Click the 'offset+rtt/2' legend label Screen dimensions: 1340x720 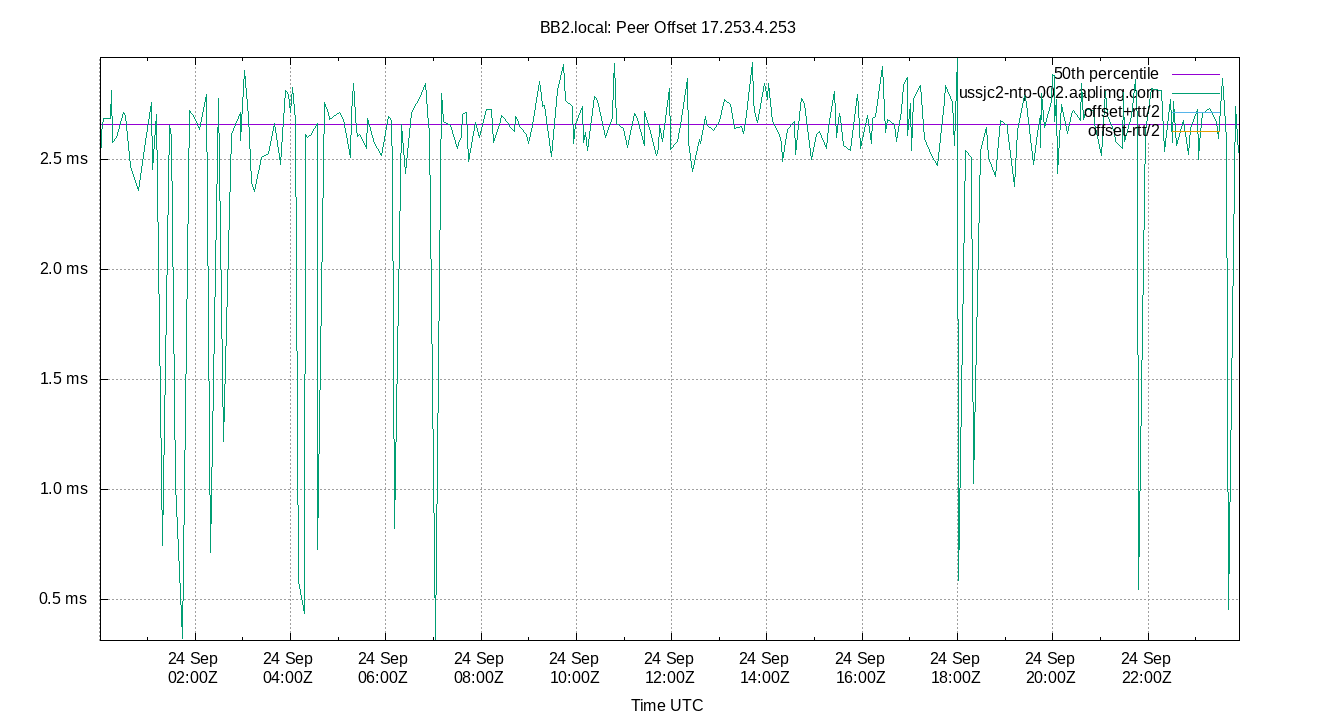pos(1122,111)
